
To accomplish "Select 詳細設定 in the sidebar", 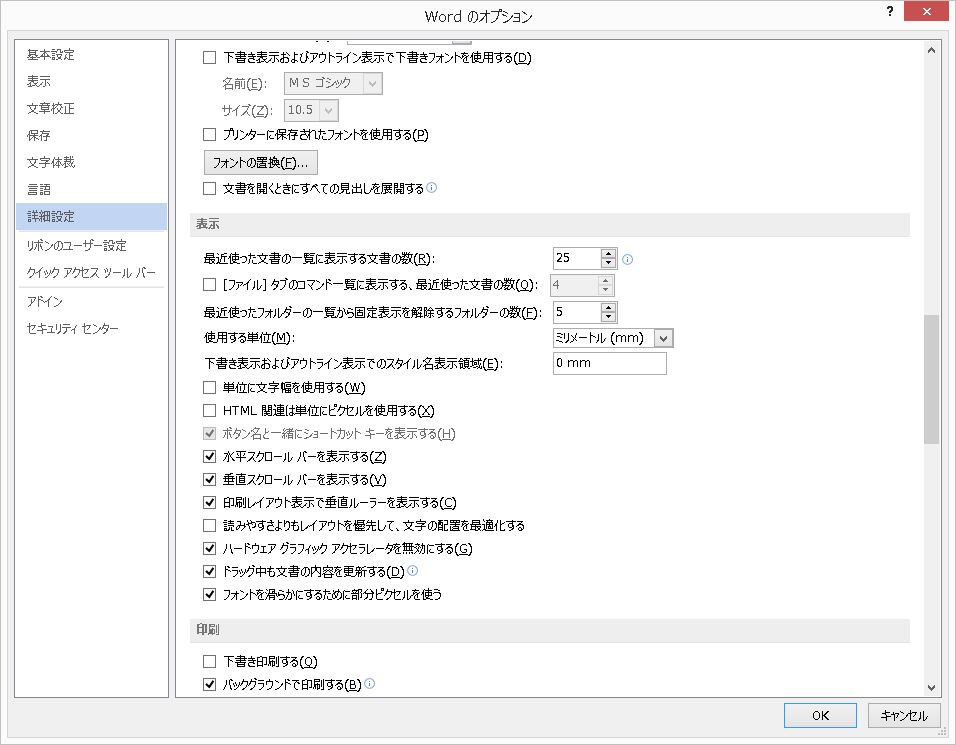I will click(x=91, y=216).
